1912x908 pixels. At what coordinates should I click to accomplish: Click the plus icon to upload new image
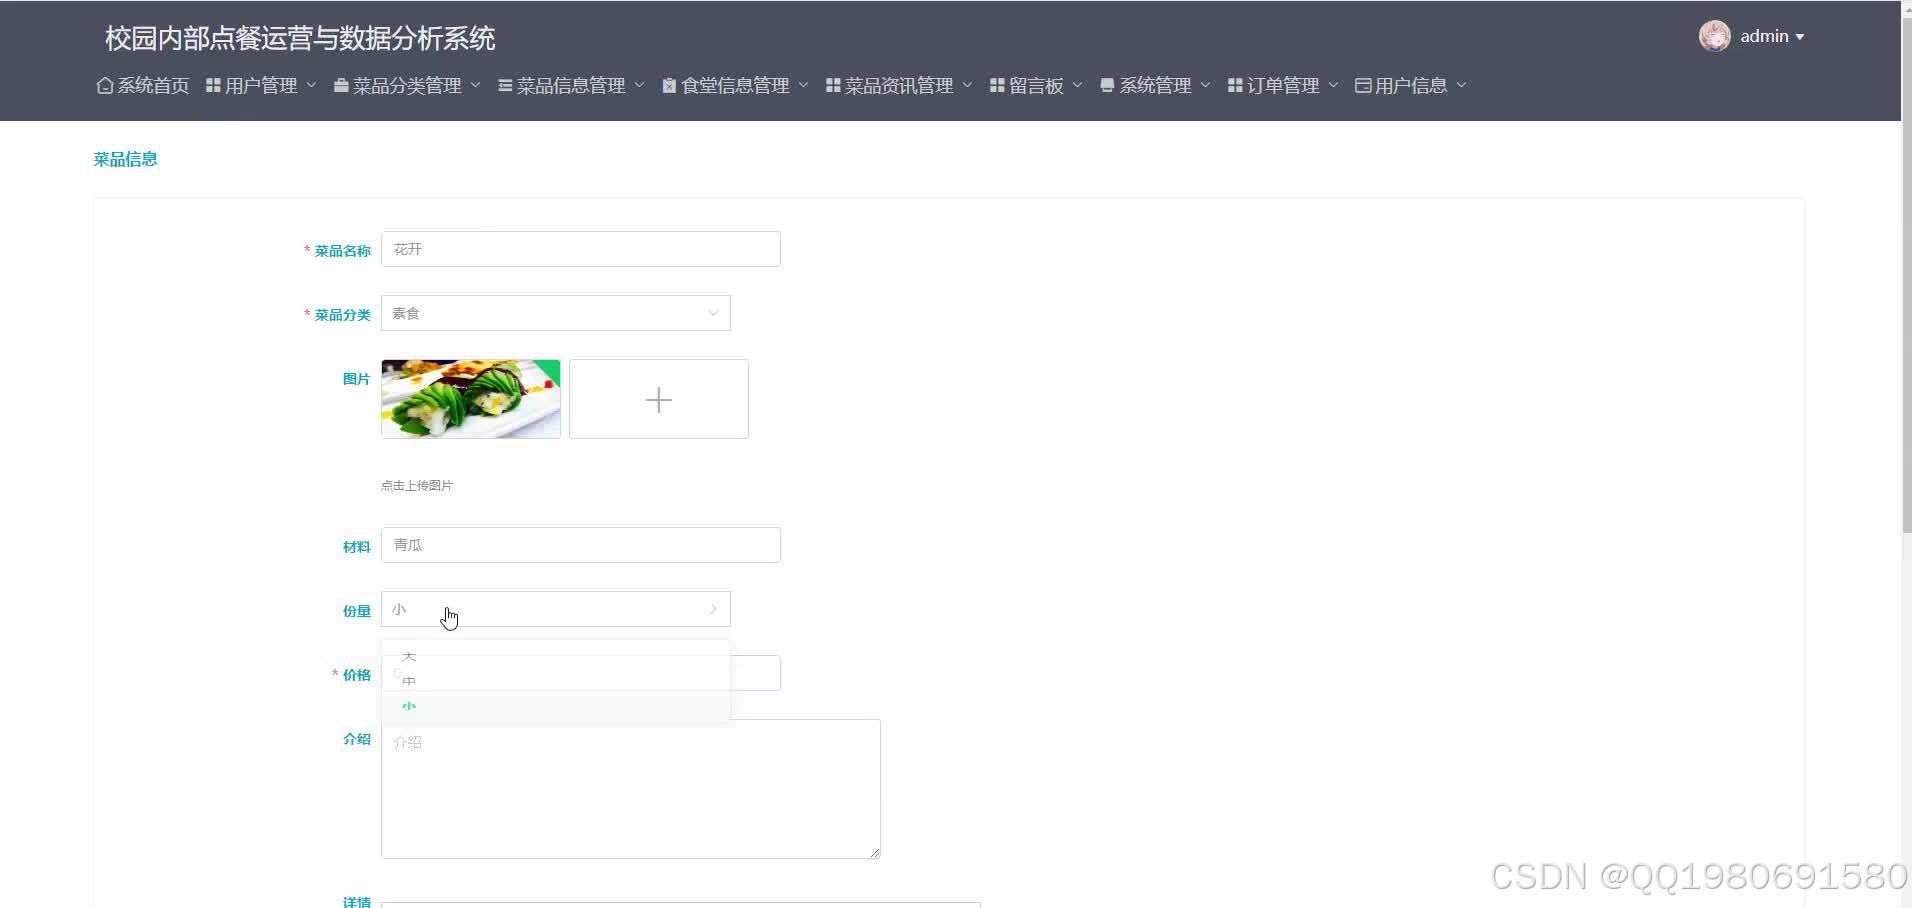click(x=657, y=399)
